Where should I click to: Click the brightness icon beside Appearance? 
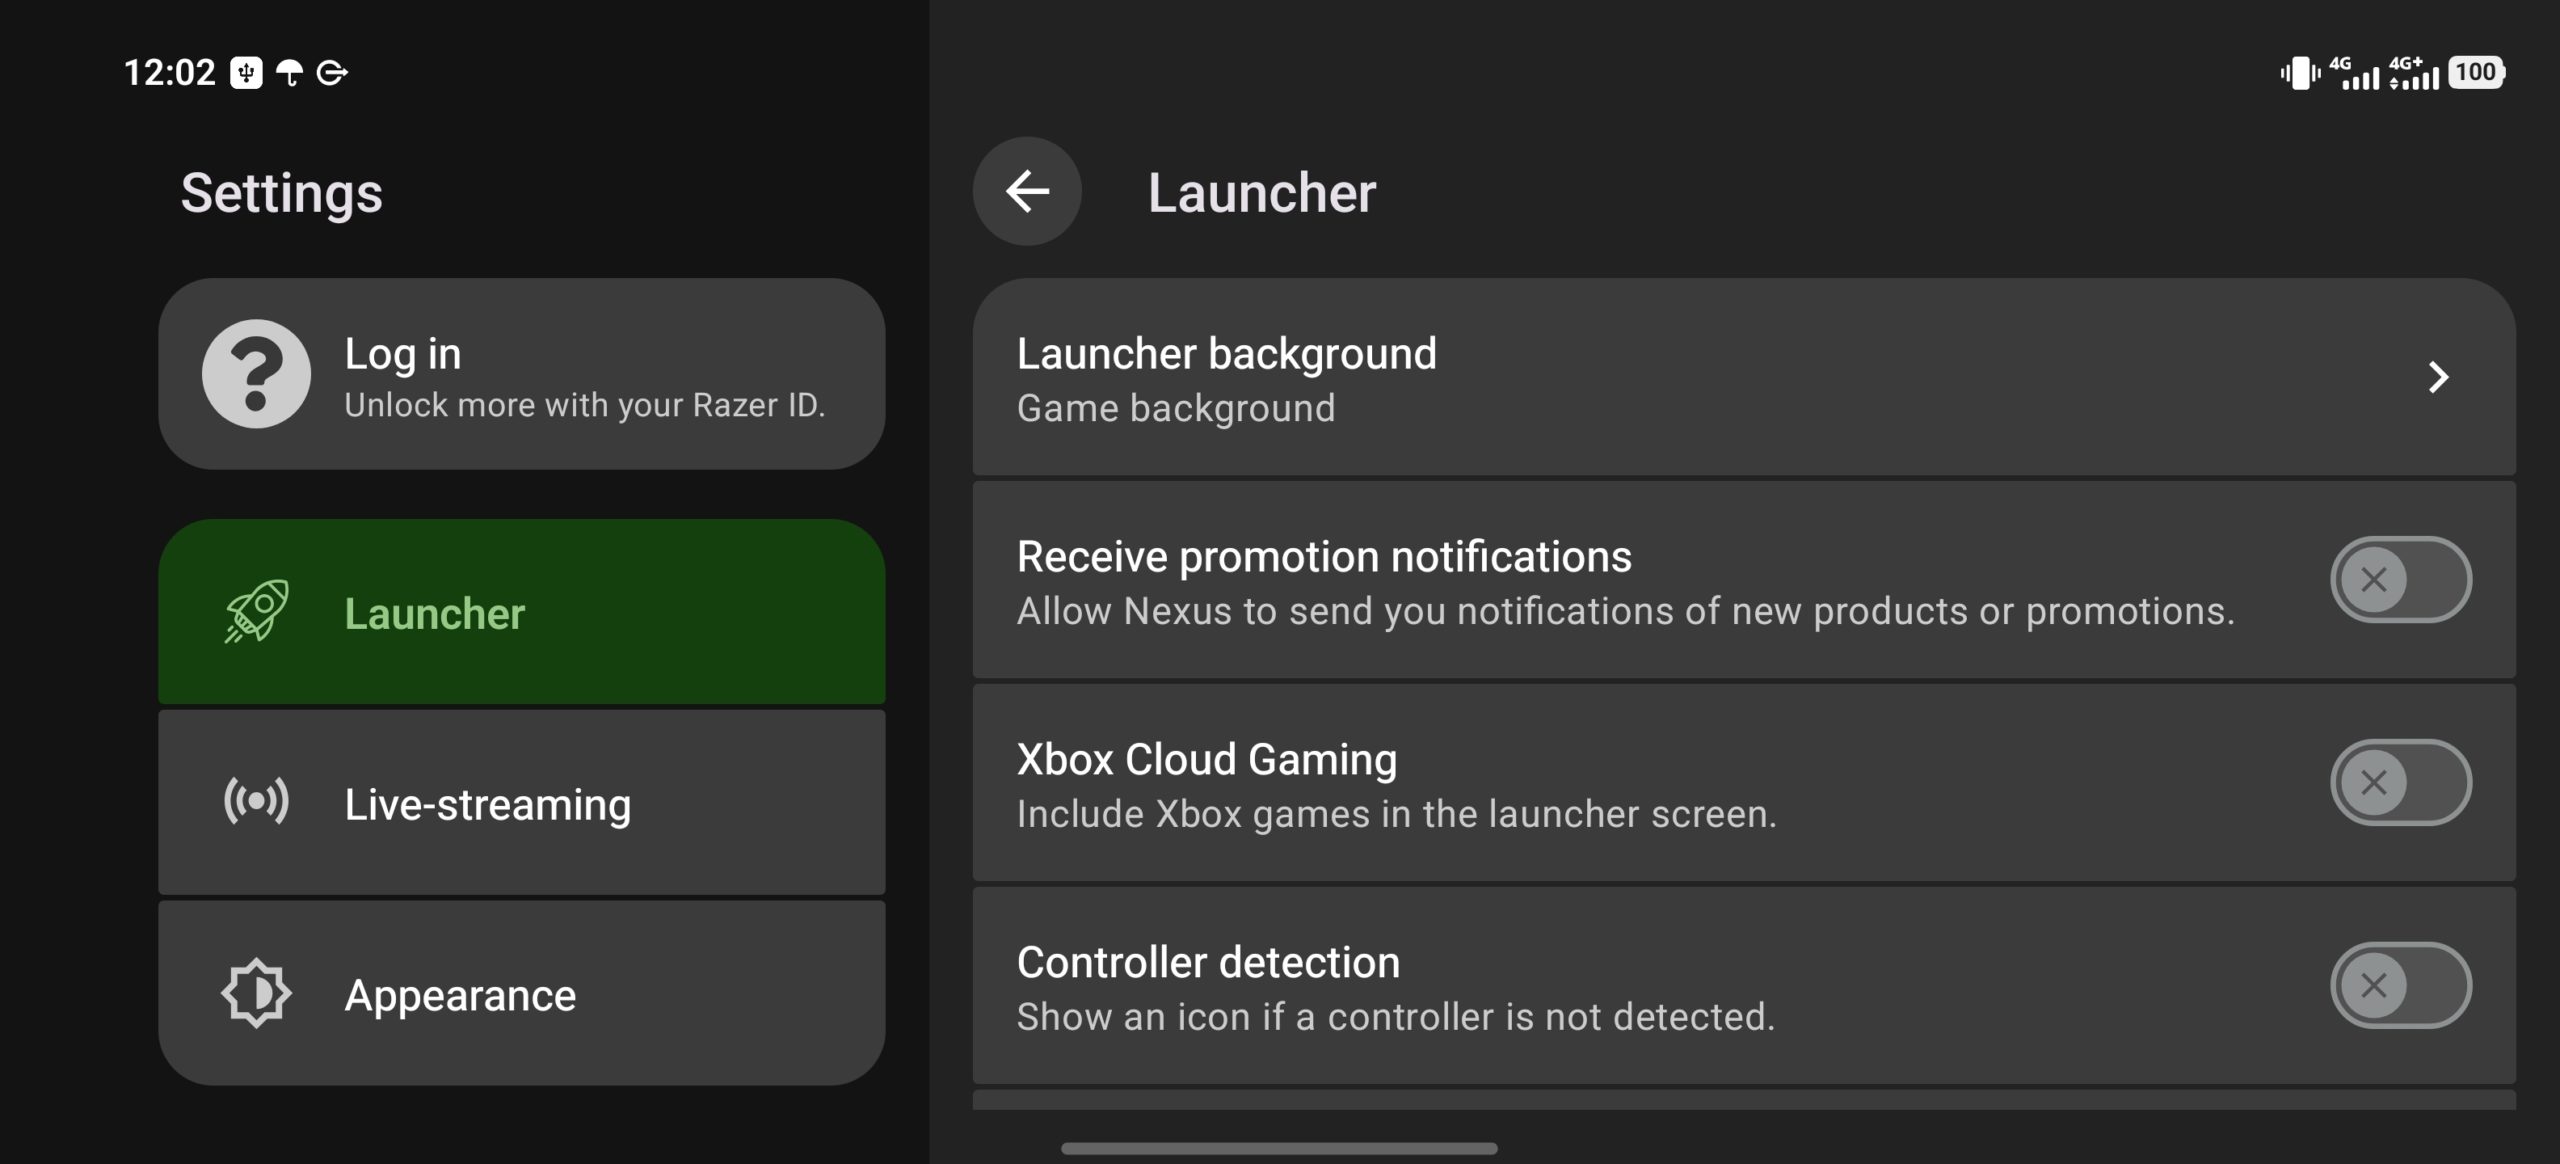(256, 994)
